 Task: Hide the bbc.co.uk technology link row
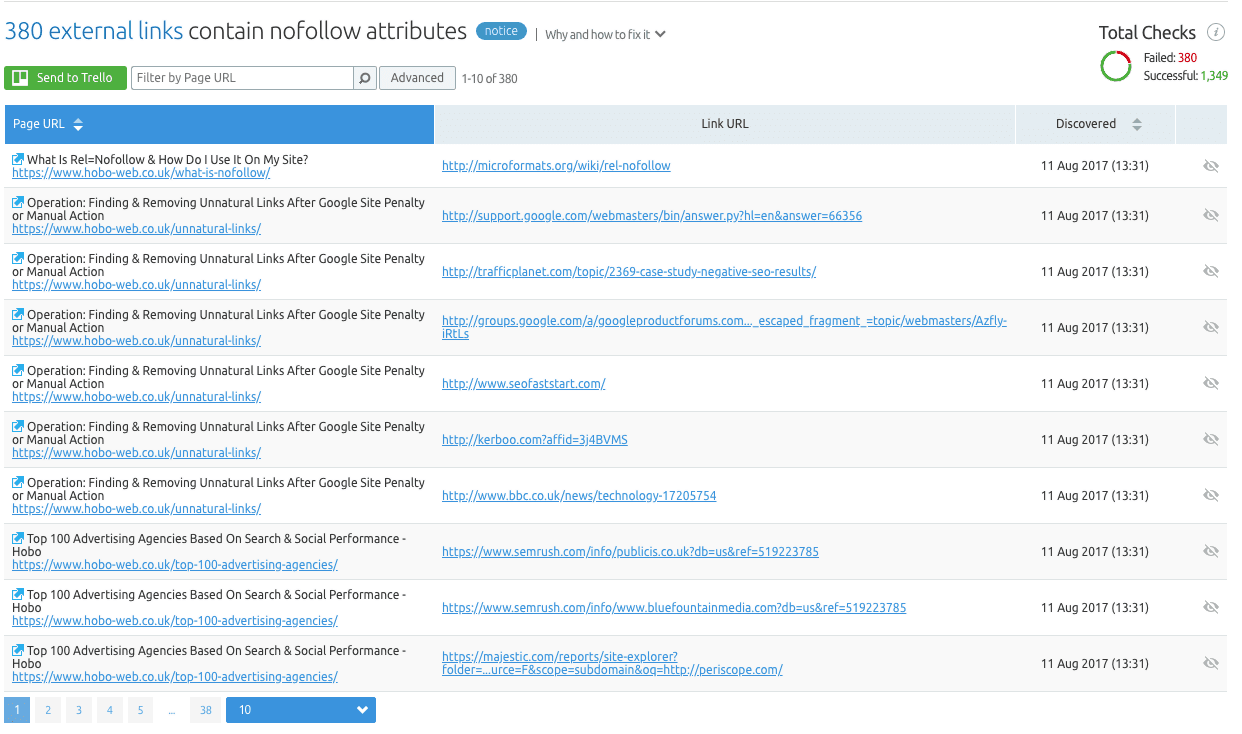pyautogui.click(x=1211, y=495)
